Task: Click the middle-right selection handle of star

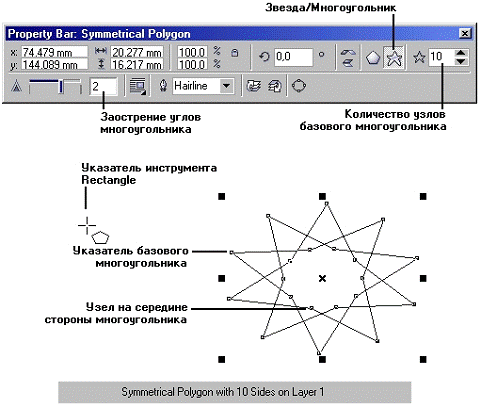Action: 423,278
